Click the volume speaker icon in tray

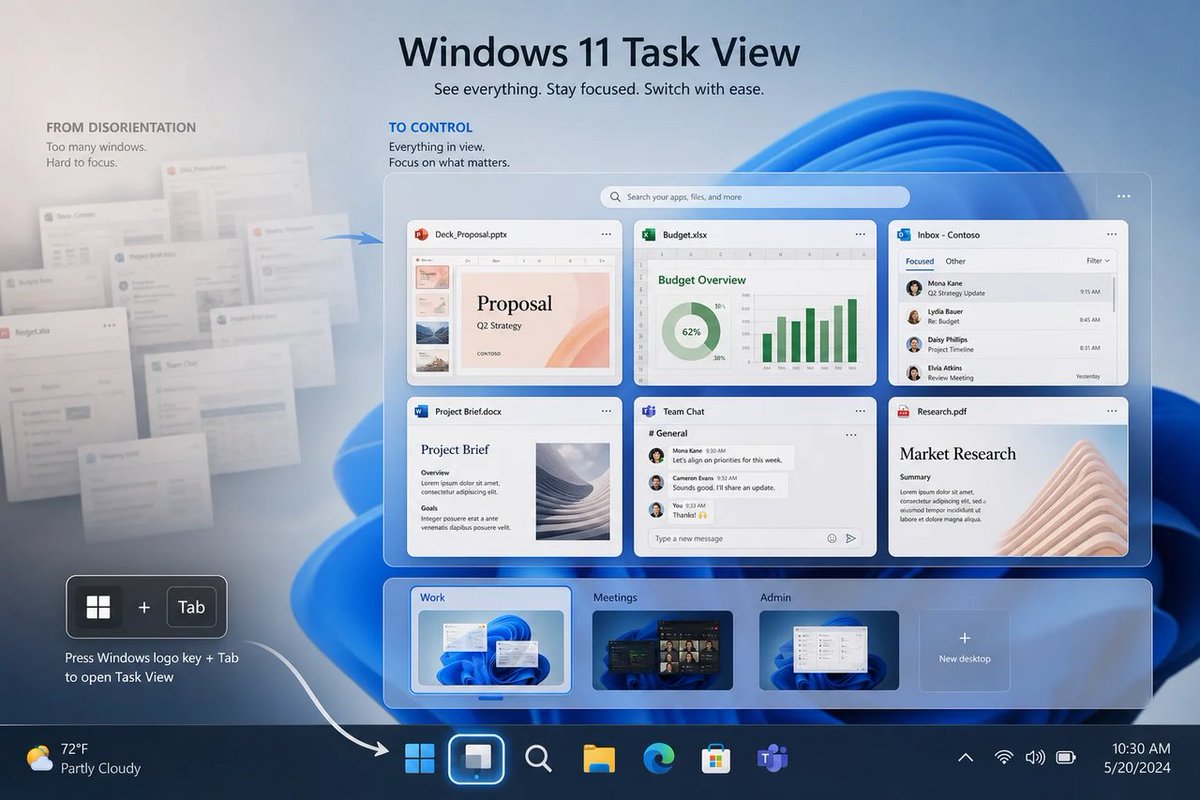[1035, 758]
